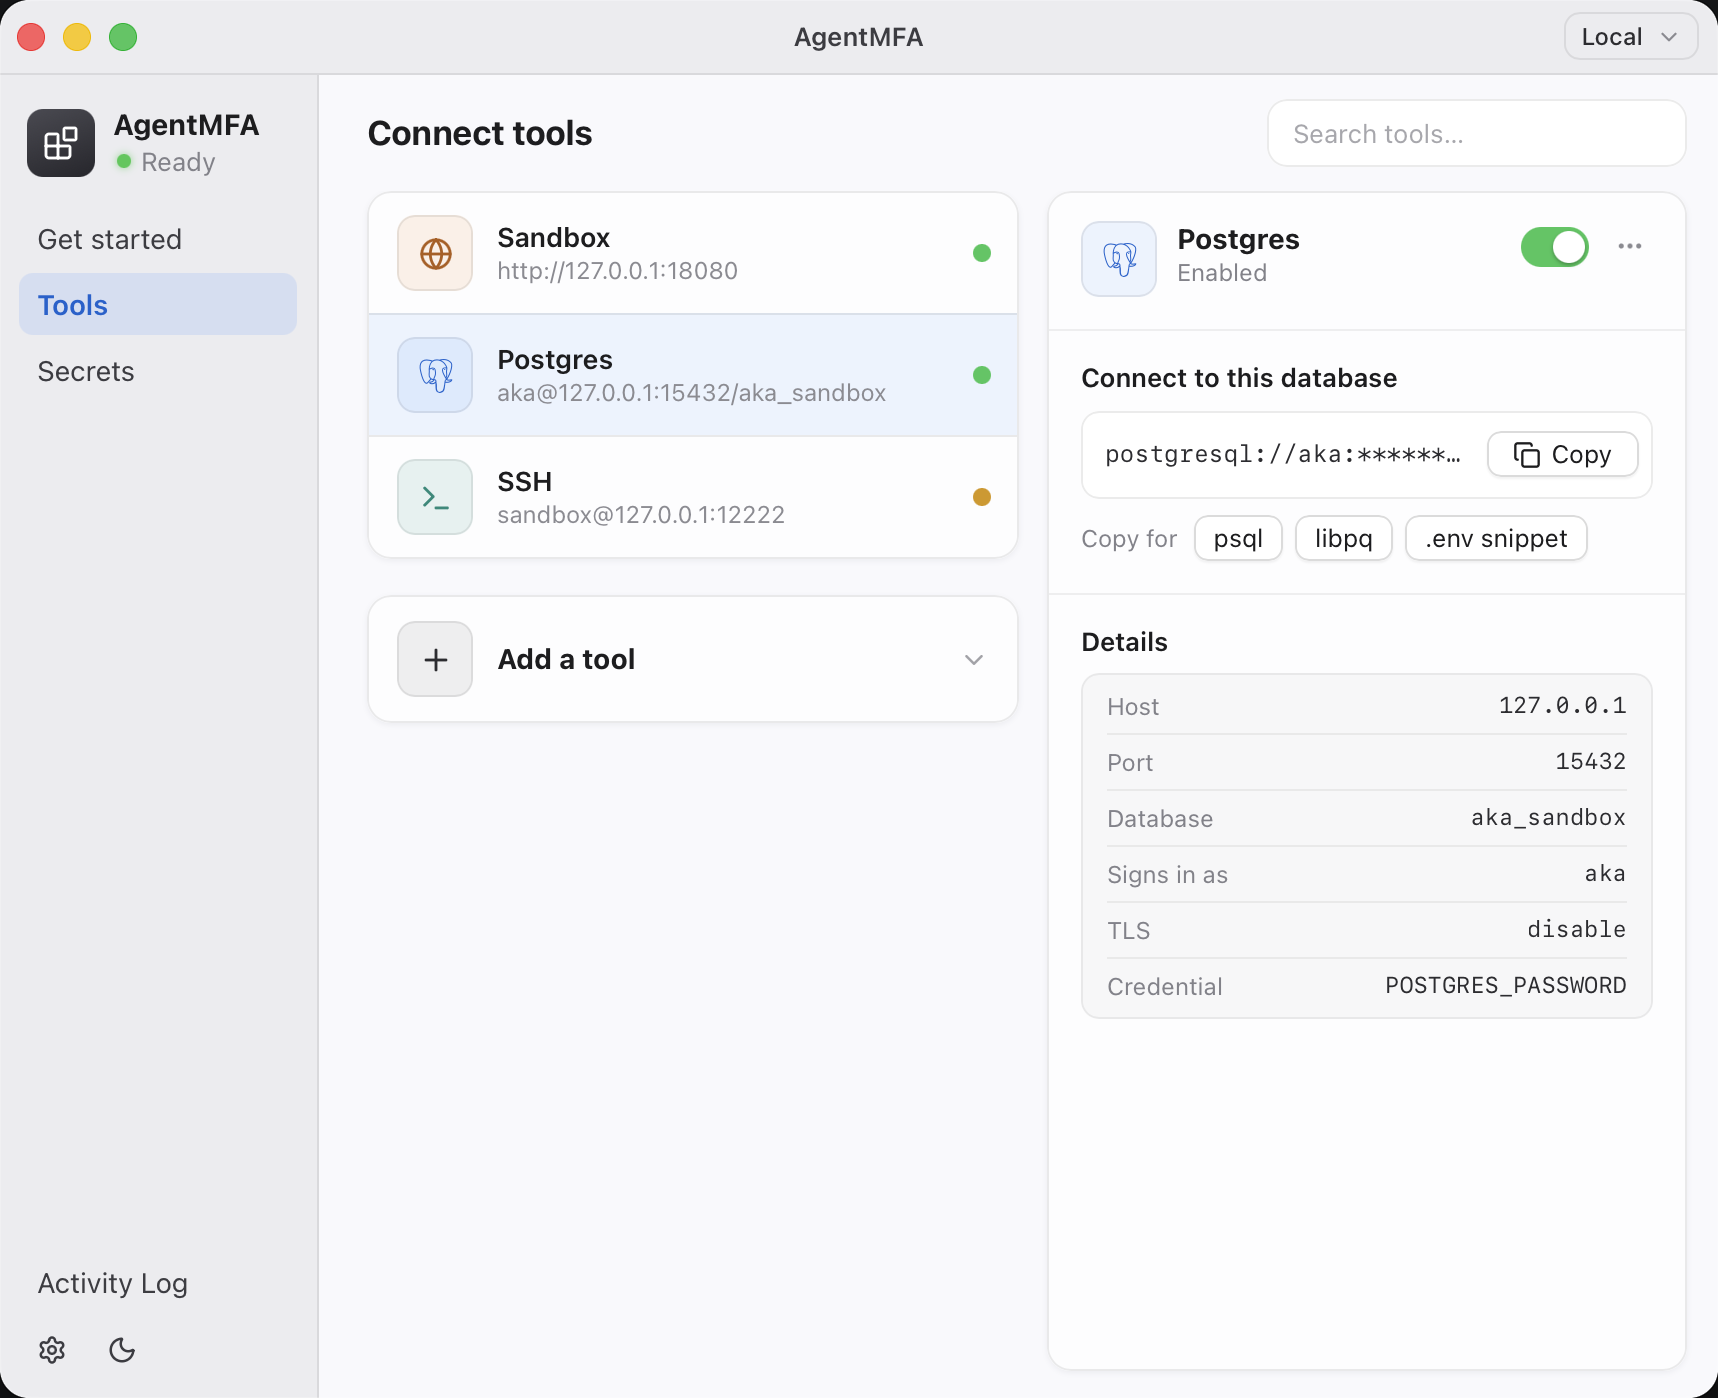Click the Sandbox globe icon

(435, 253)
